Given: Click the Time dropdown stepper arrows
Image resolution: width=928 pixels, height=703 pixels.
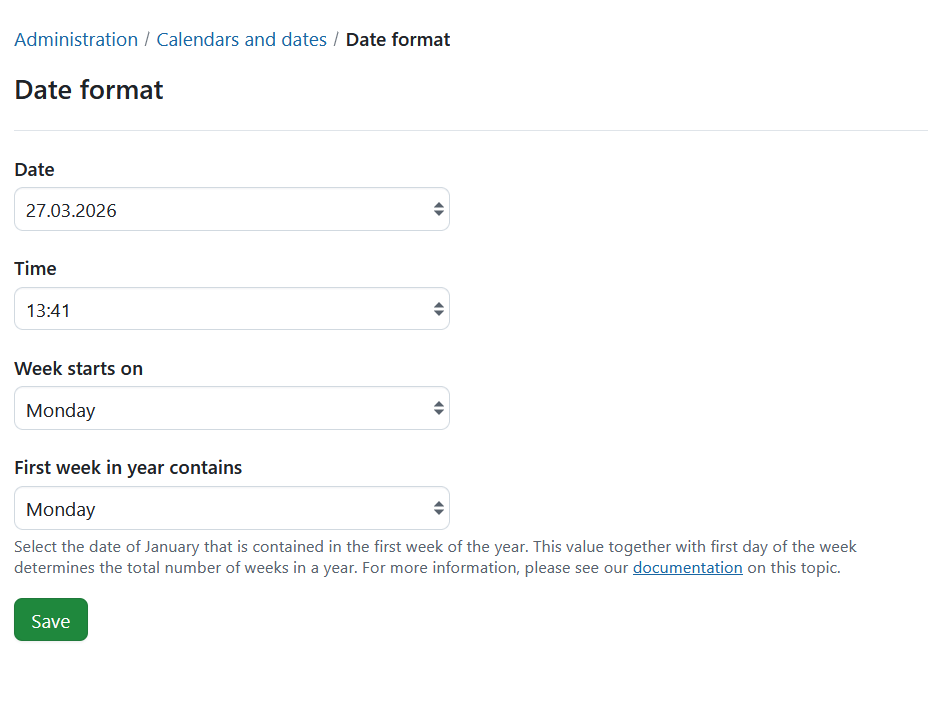Looking at the screenshot, I should click(438, 308).
